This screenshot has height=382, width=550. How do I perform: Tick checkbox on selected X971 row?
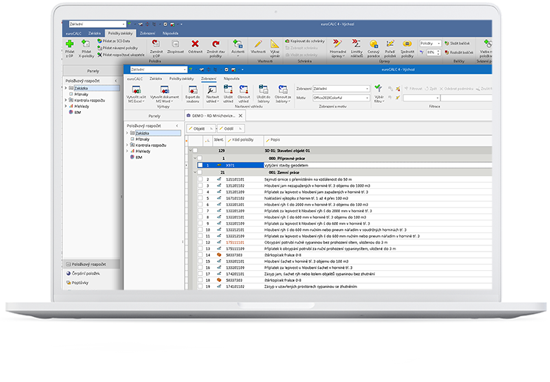(x=200, y=165)
